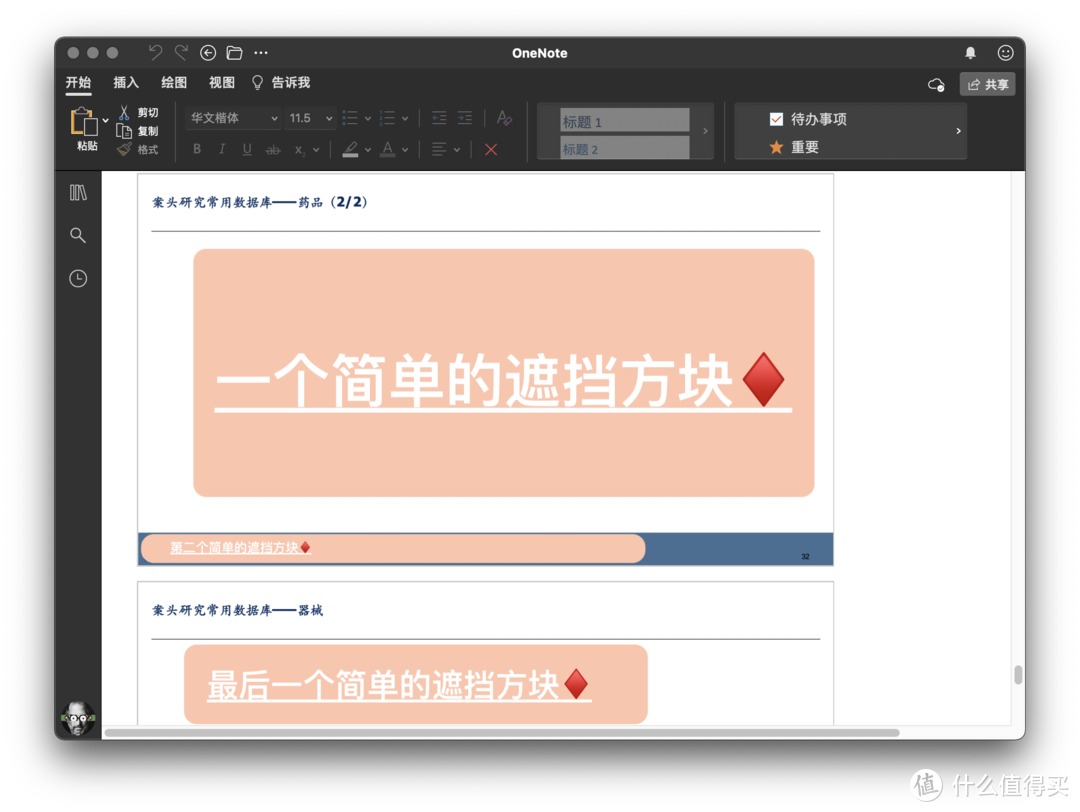Expand the styles gallery chevron next to 标题

(705, 131)
